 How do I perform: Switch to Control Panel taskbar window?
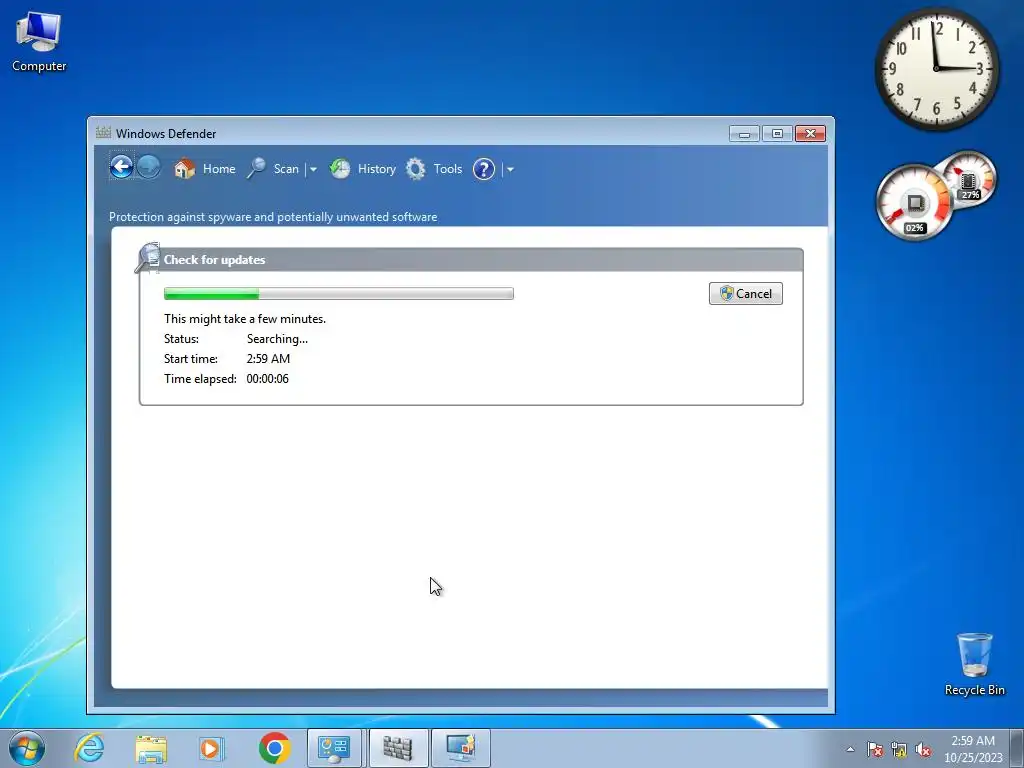pyautogui.click(x=334, y=748)
